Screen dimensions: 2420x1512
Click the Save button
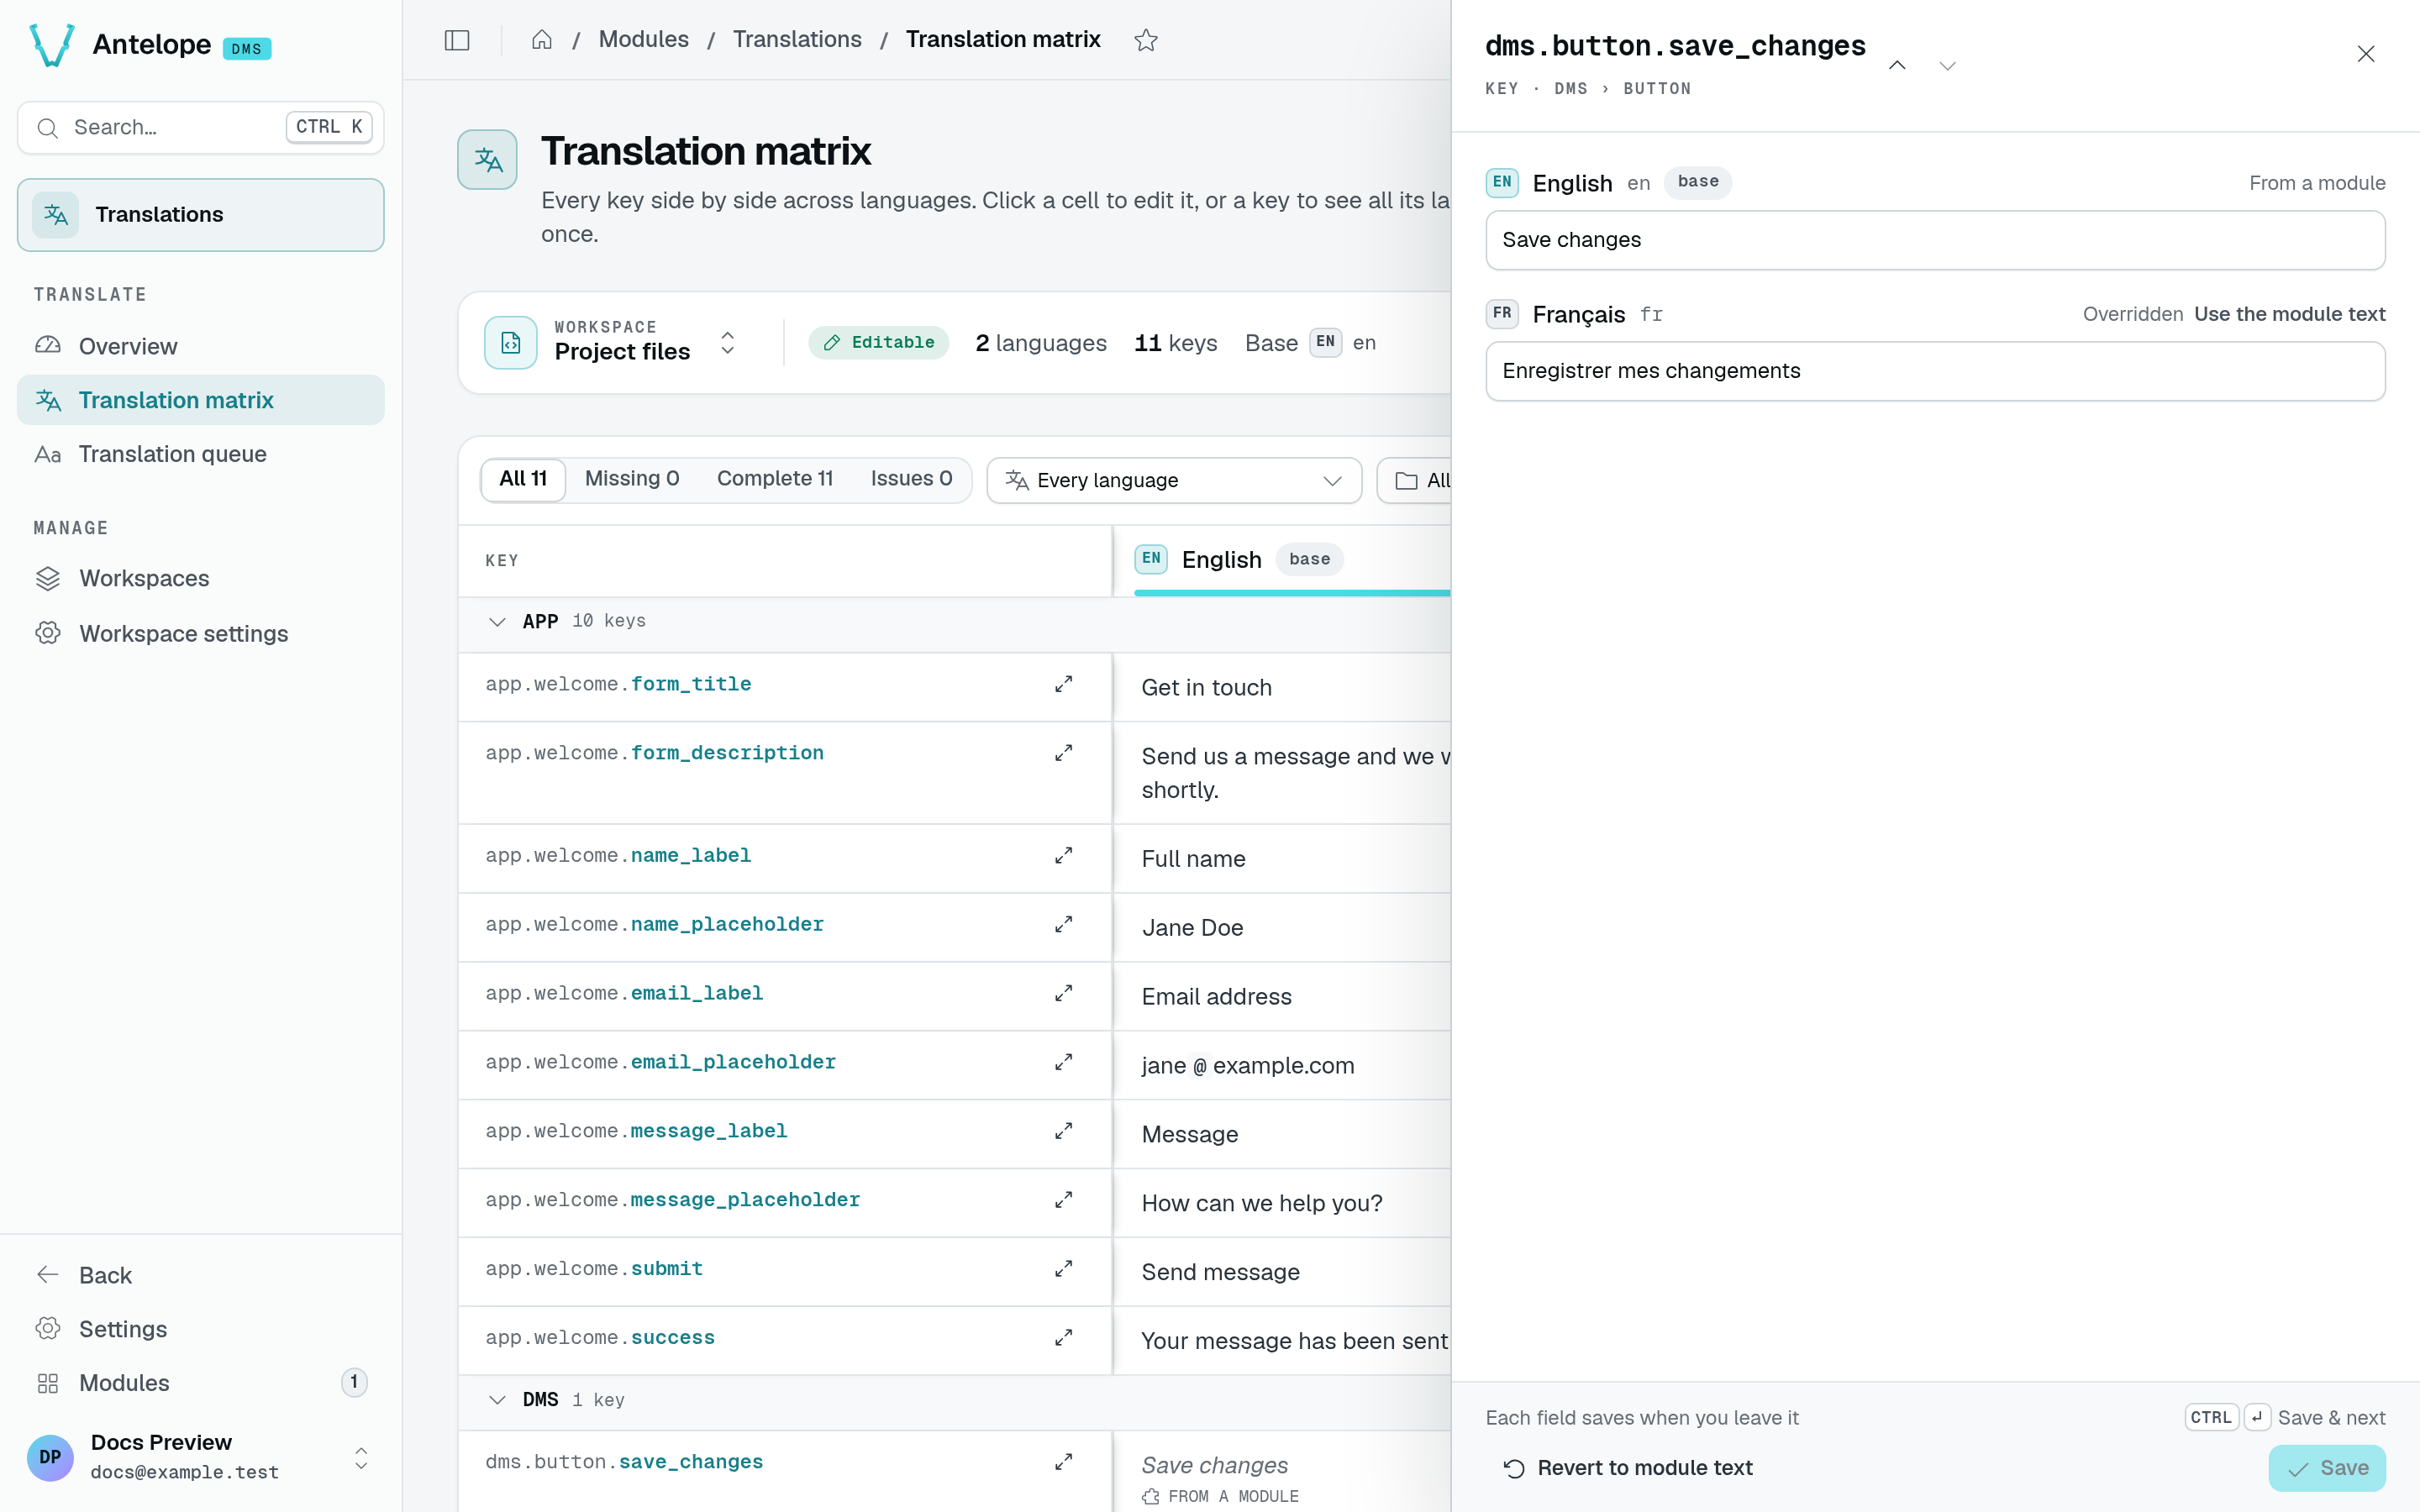pos(2327,1468)
